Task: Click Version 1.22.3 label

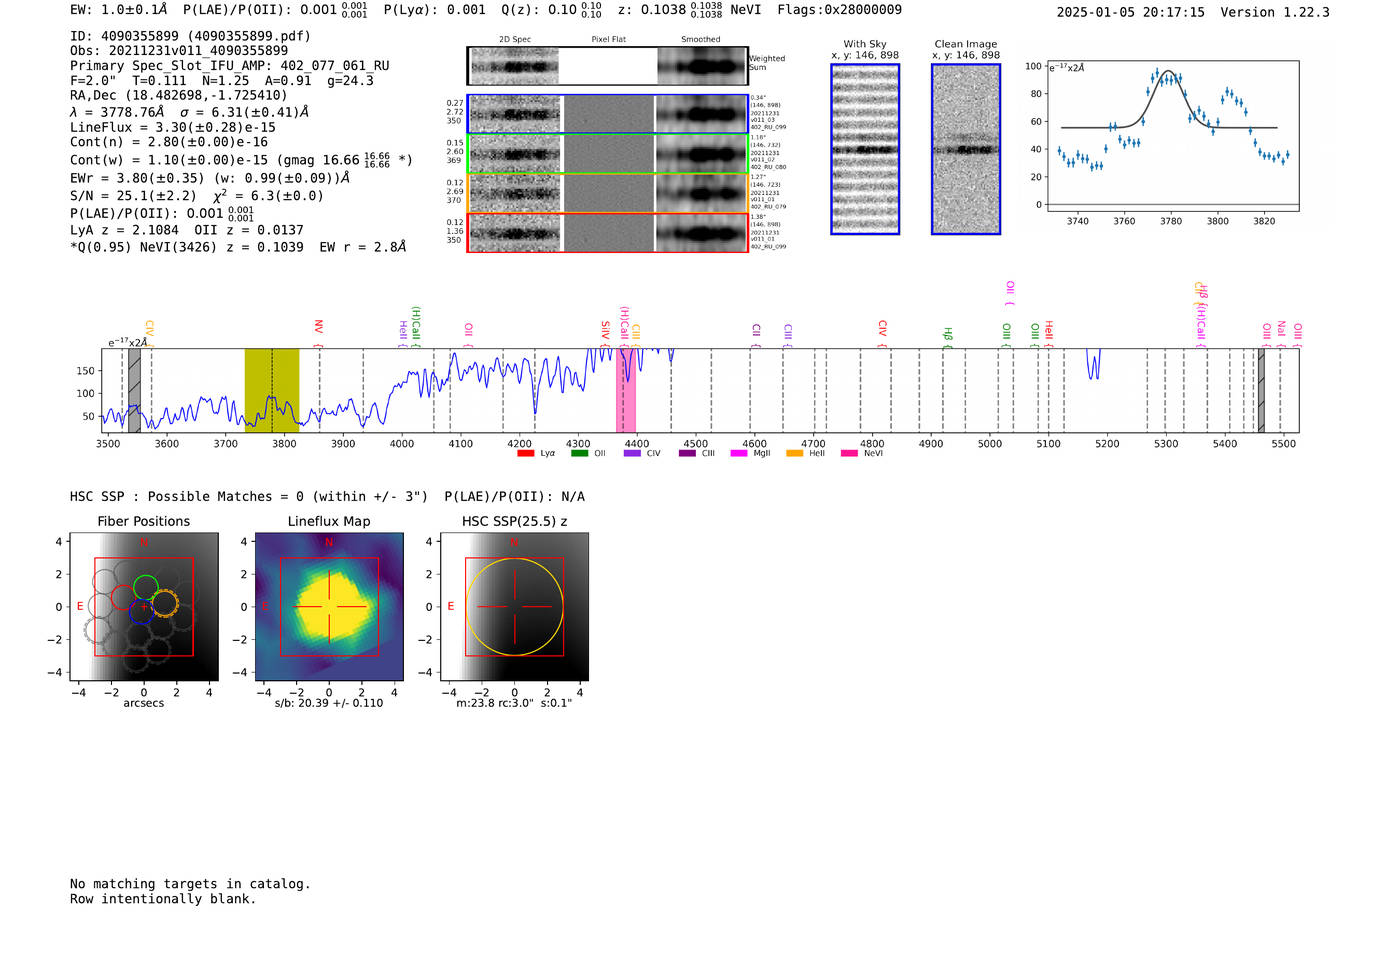Action: (x=1275, y=13)
